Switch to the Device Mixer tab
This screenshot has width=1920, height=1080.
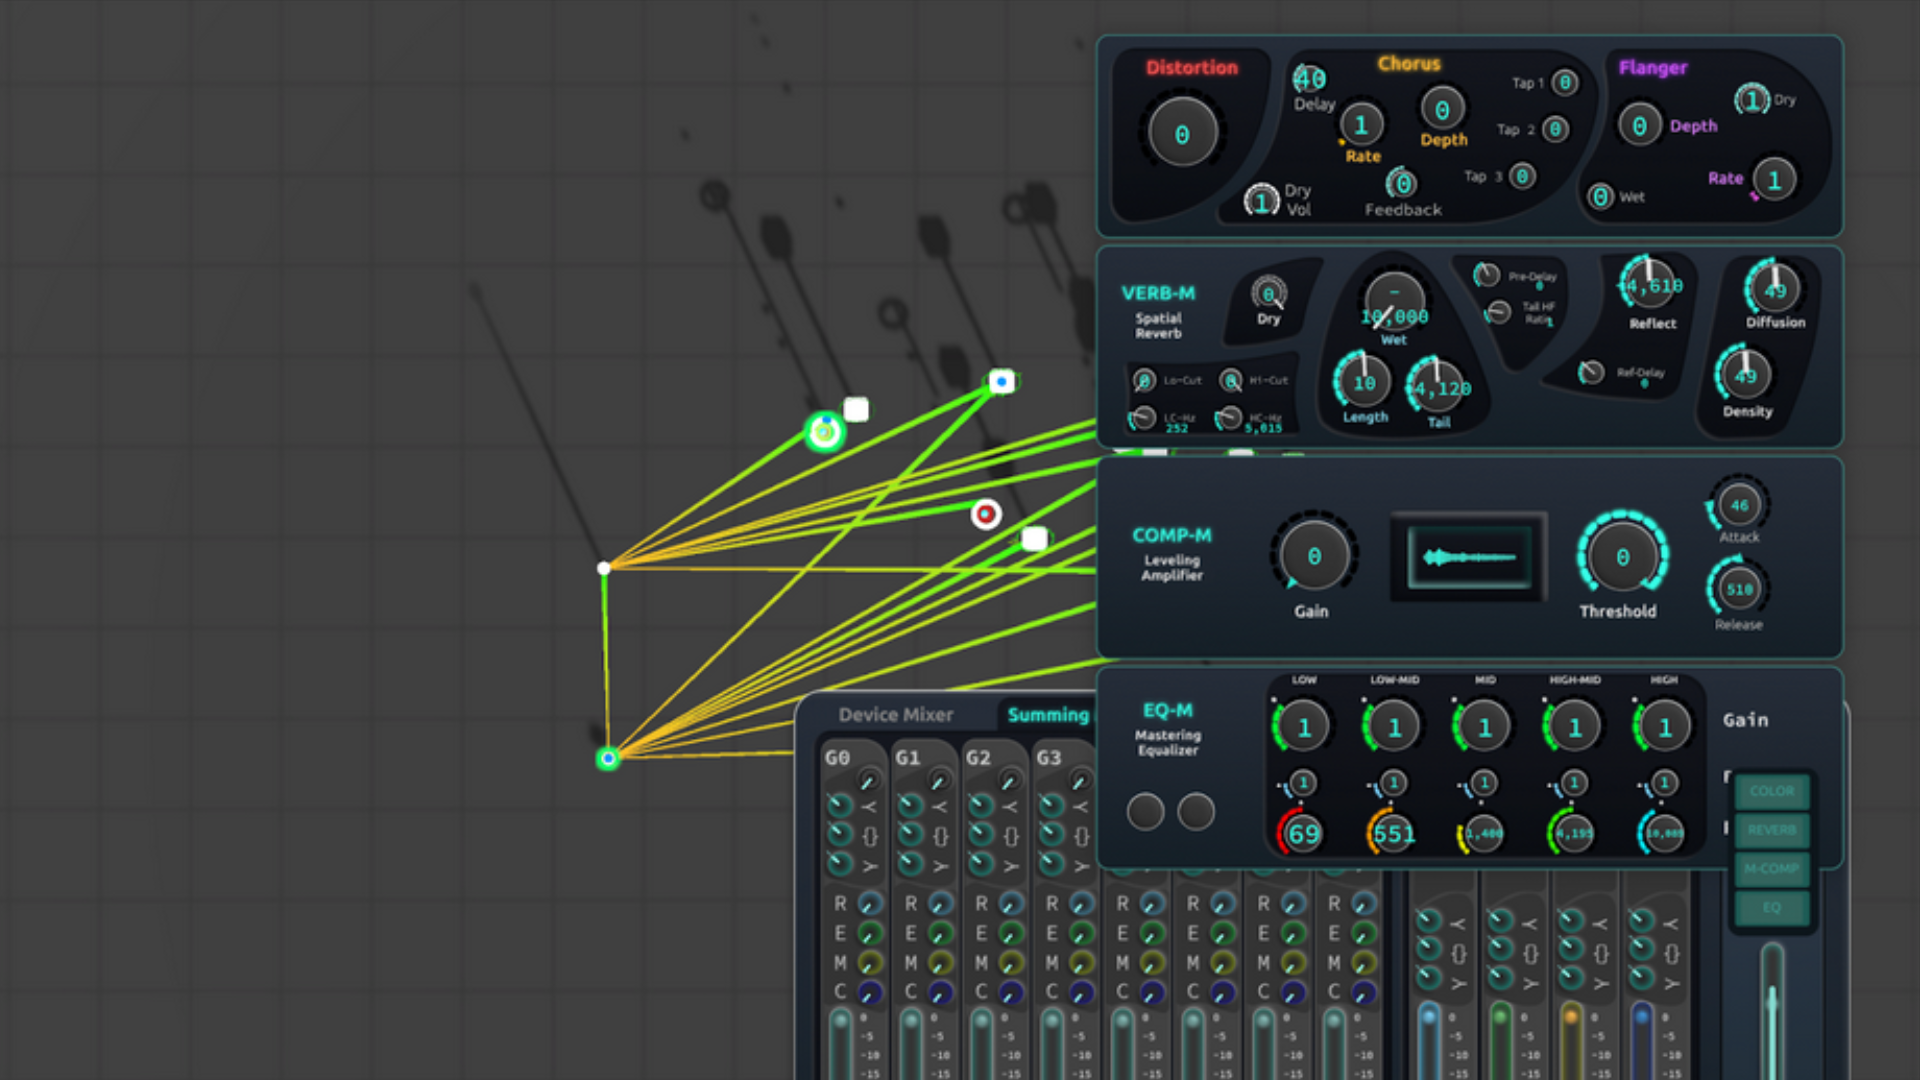click(x=895, y=715)
